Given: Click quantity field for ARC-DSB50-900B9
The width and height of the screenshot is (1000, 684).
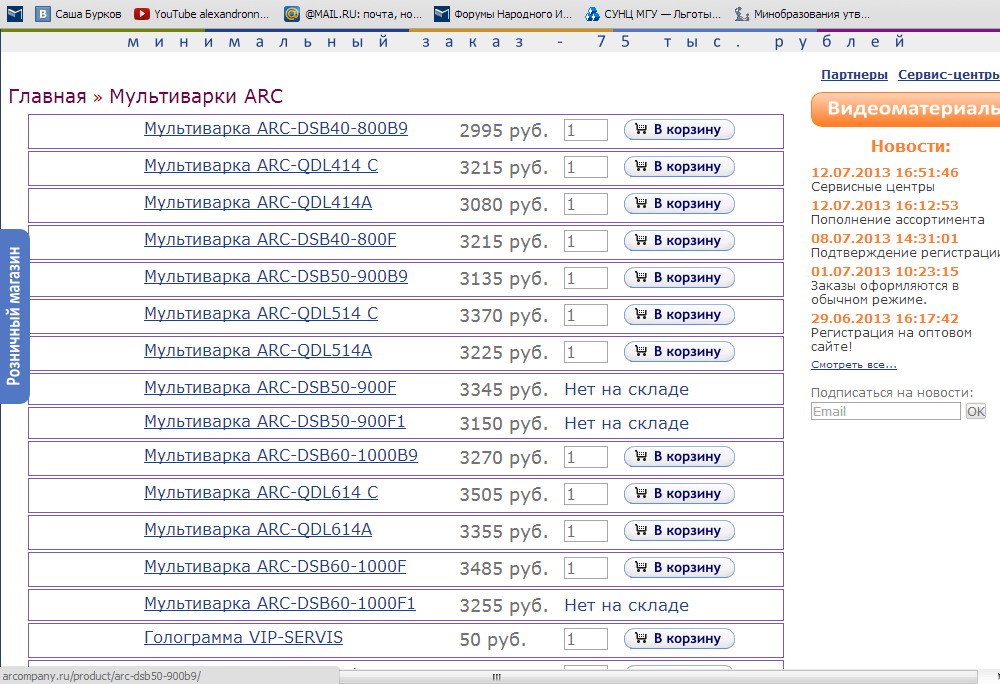Looking at the screenshot, I should pos(585,278).
